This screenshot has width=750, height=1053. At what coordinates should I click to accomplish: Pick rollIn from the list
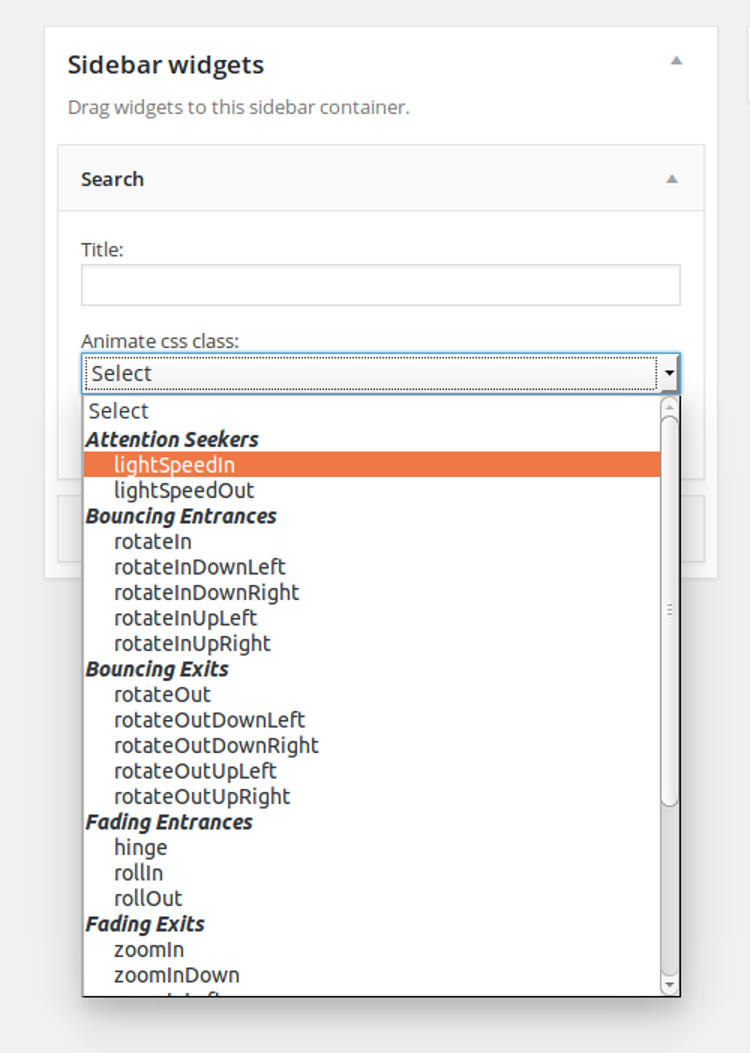[x=139, y=873]
